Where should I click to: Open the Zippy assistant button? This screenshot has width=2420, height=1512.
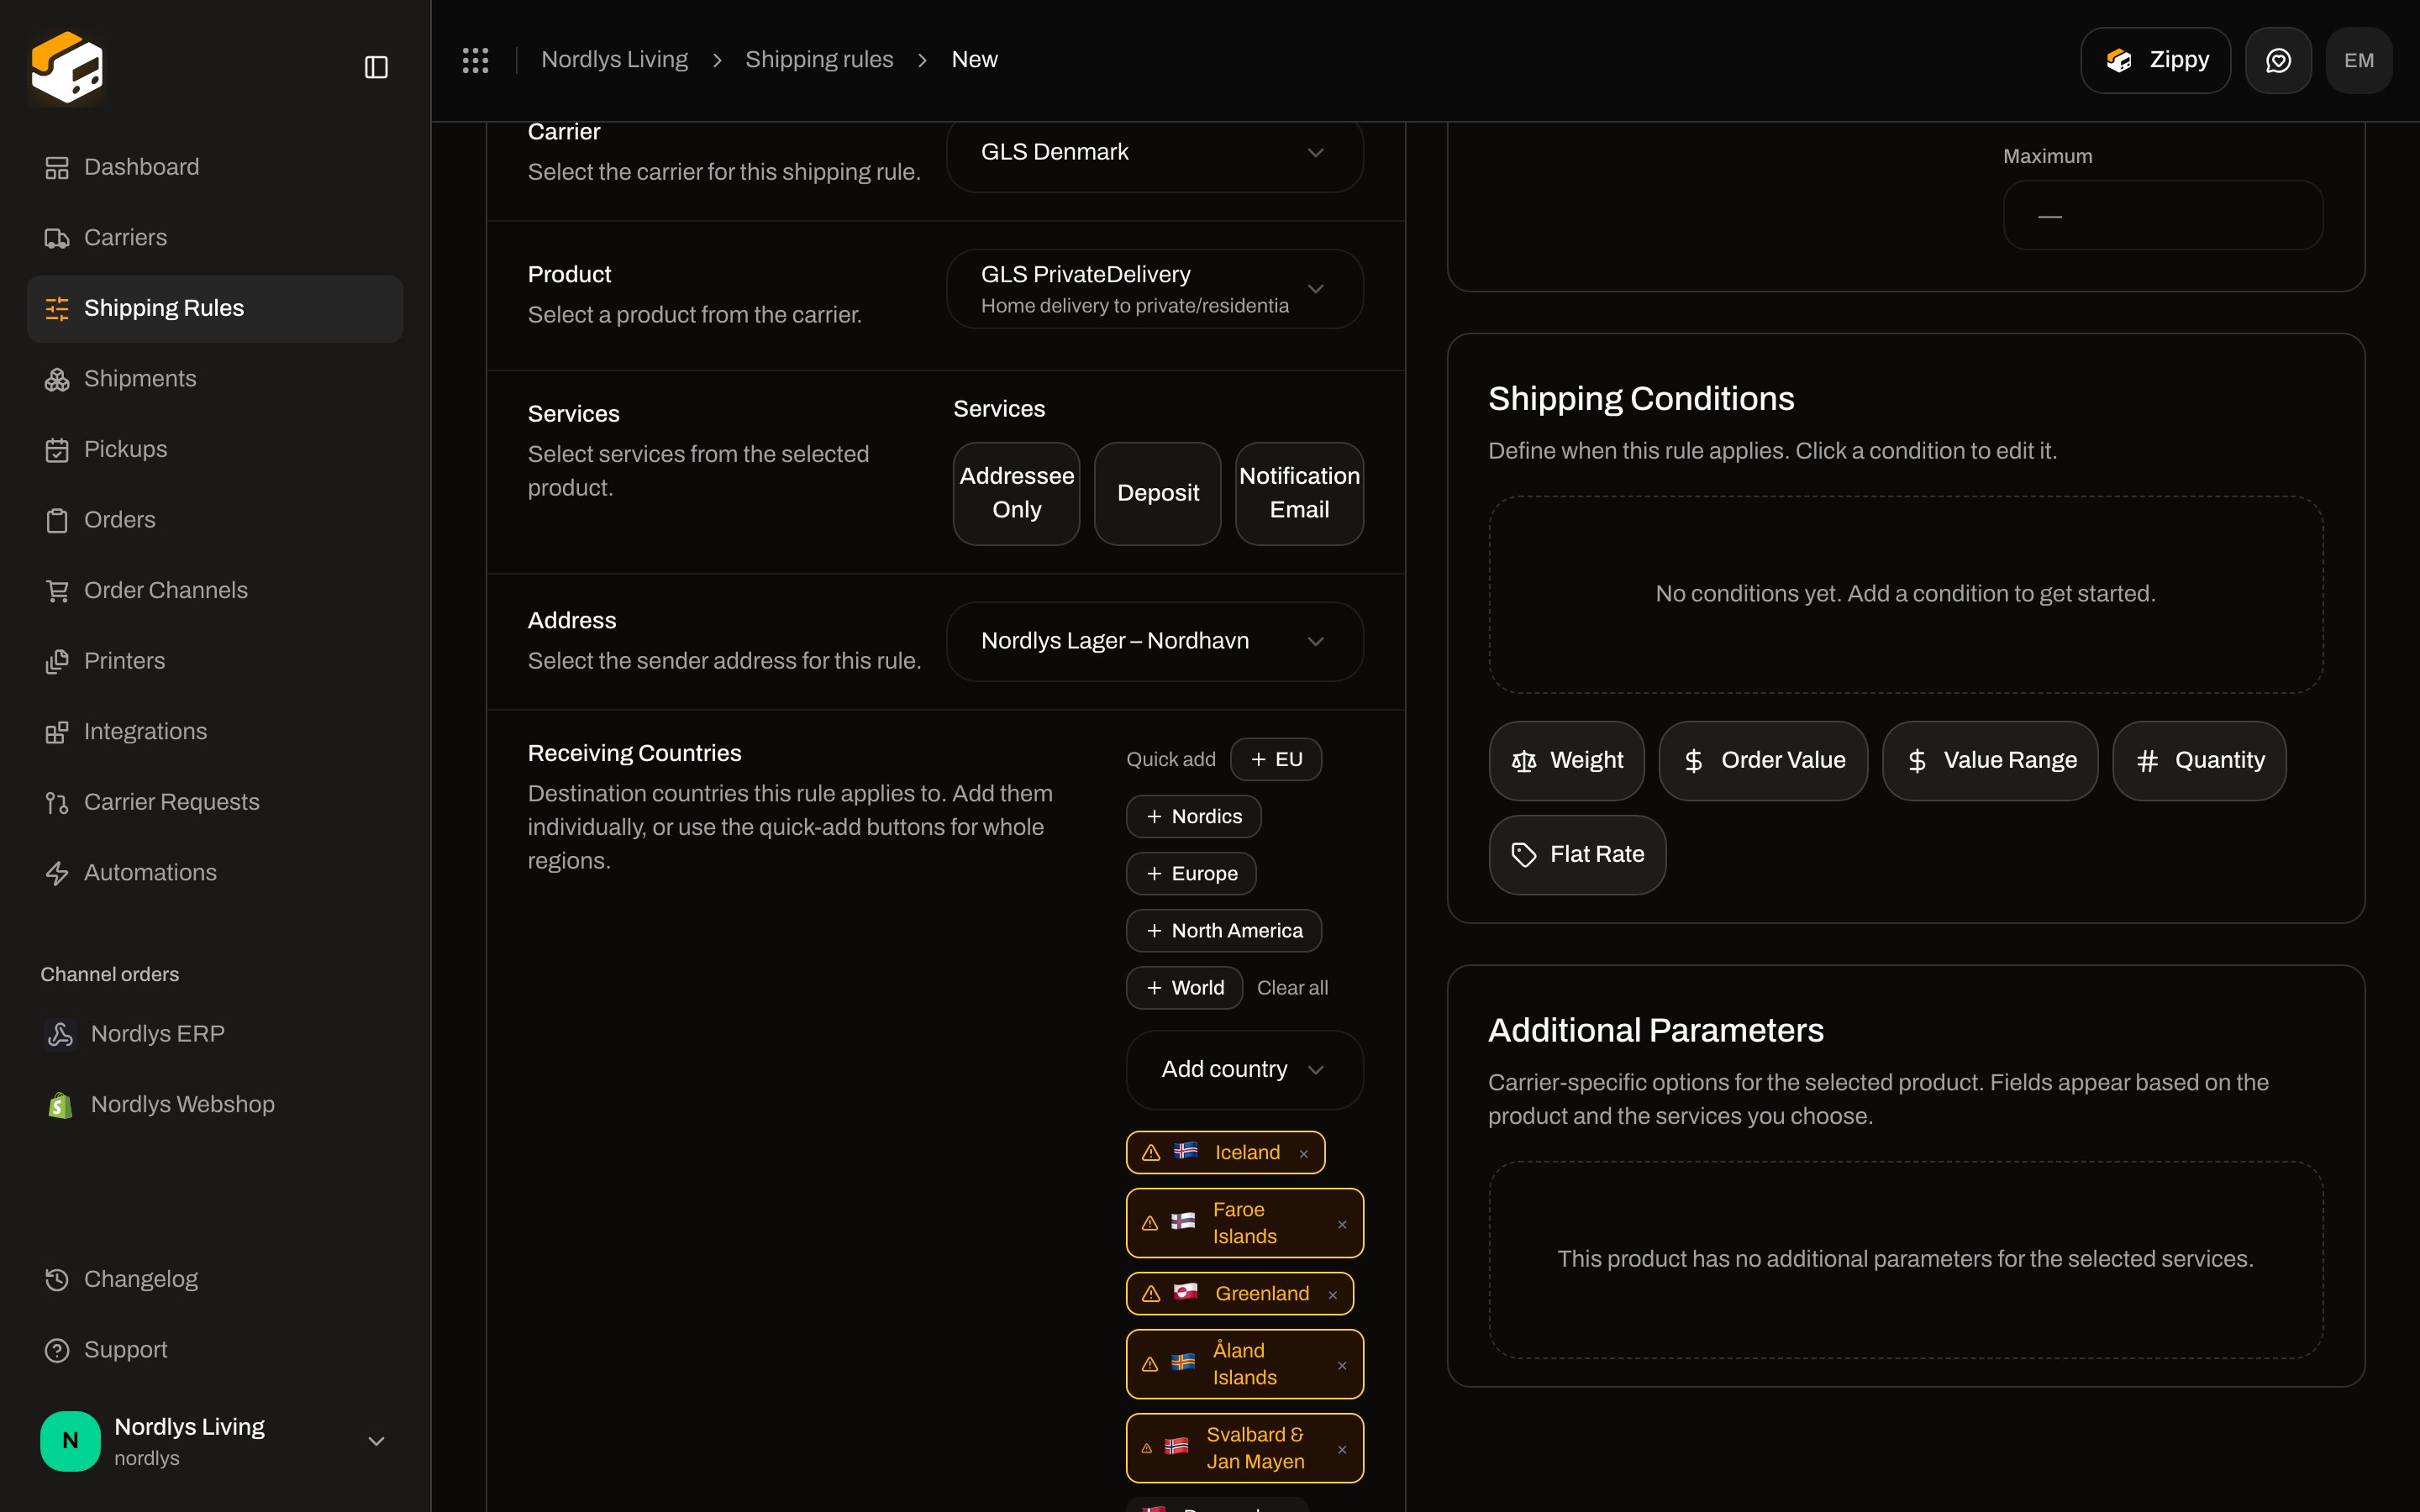[x=2155, y=60]
